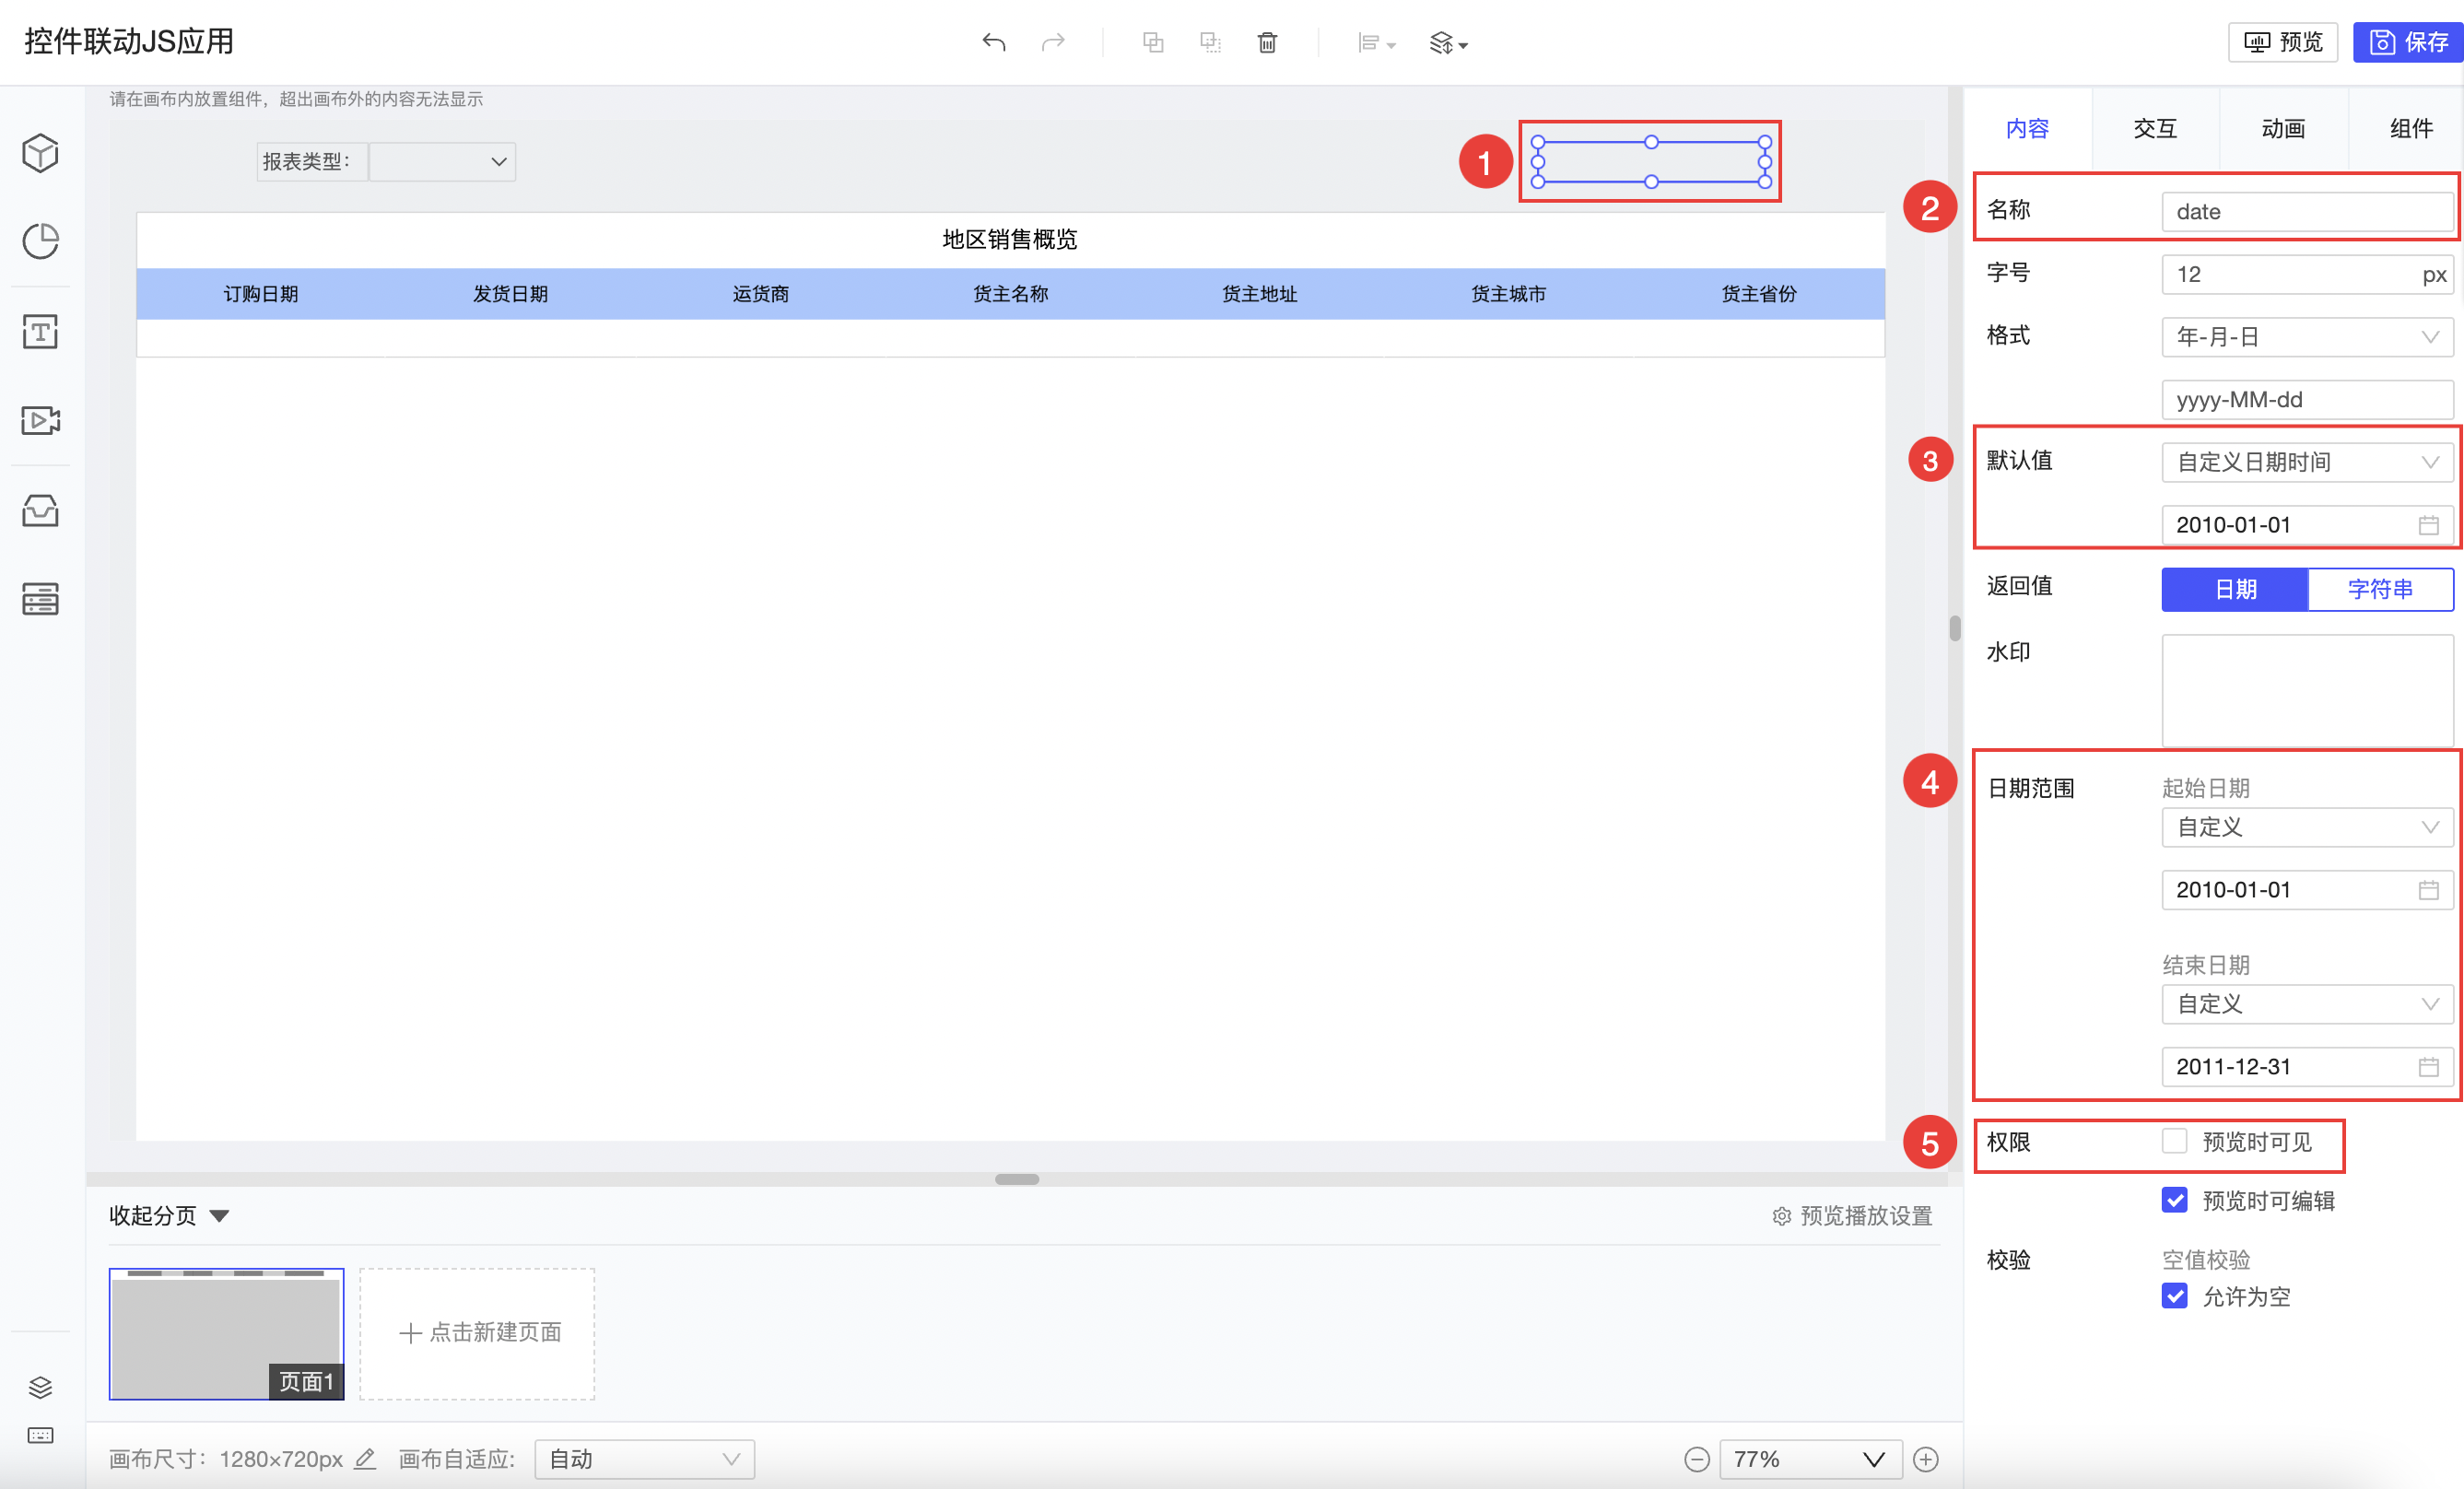Click the 保存 button
2464x1489 pixels.
pos(2408,42)
